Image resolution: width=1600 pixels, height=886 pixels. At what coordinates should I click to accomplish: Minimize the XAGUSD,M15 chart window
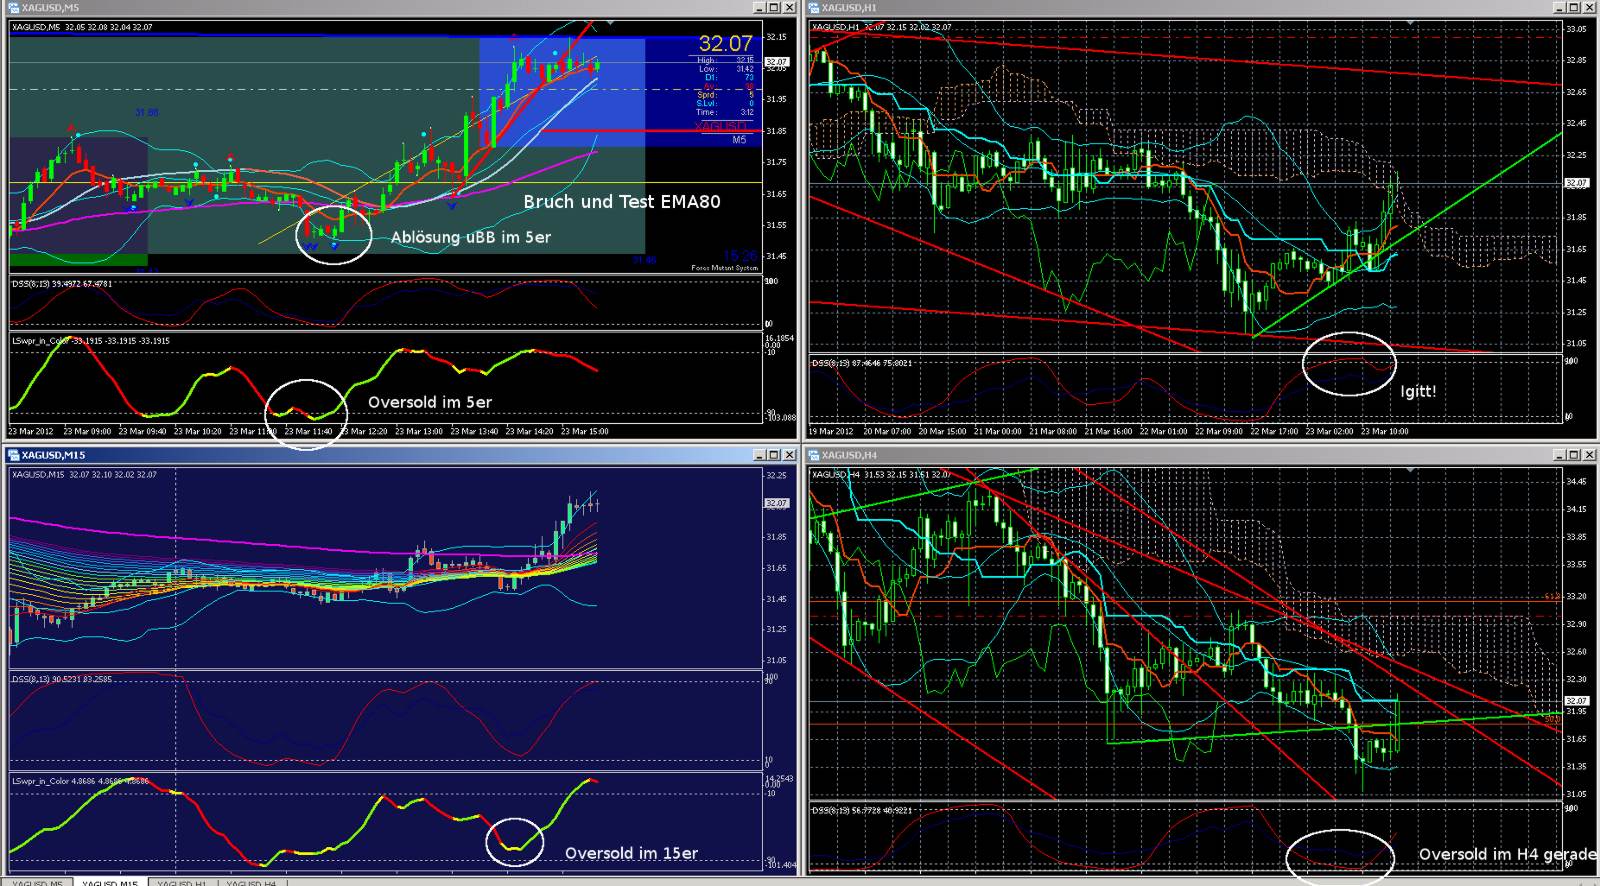pyautogui.click(x=759, y=454)
